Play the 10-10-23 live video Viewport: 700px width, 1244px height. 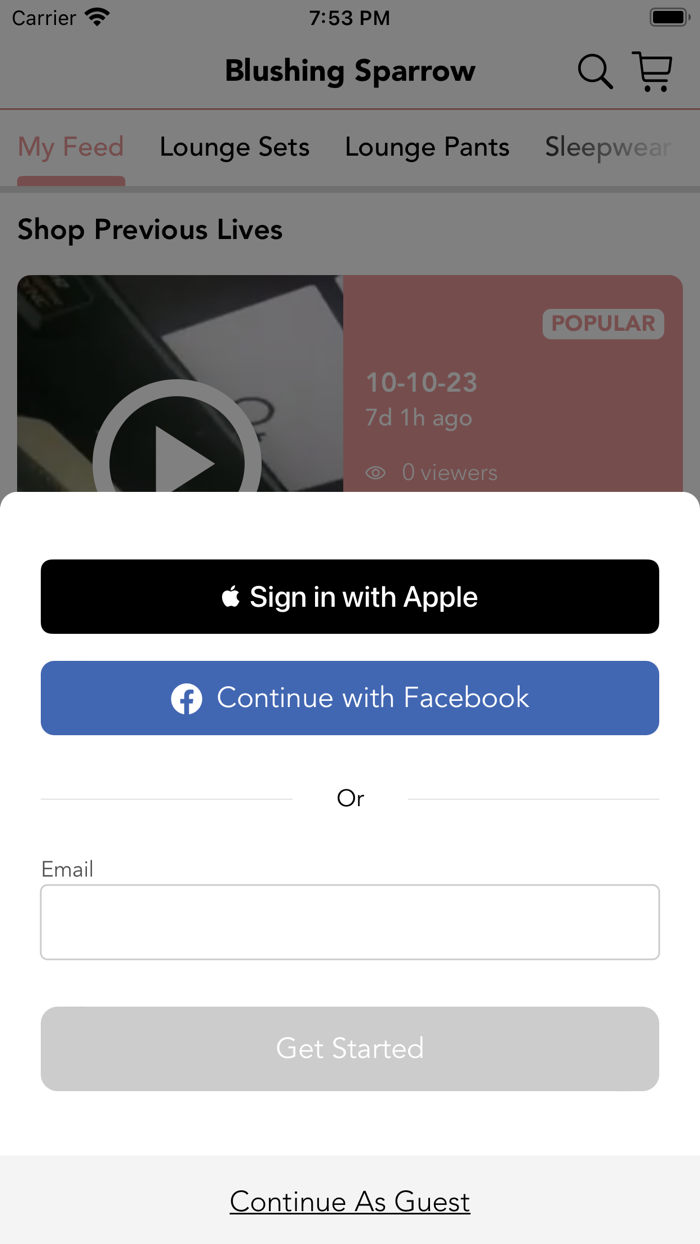(x=177, y=460)
